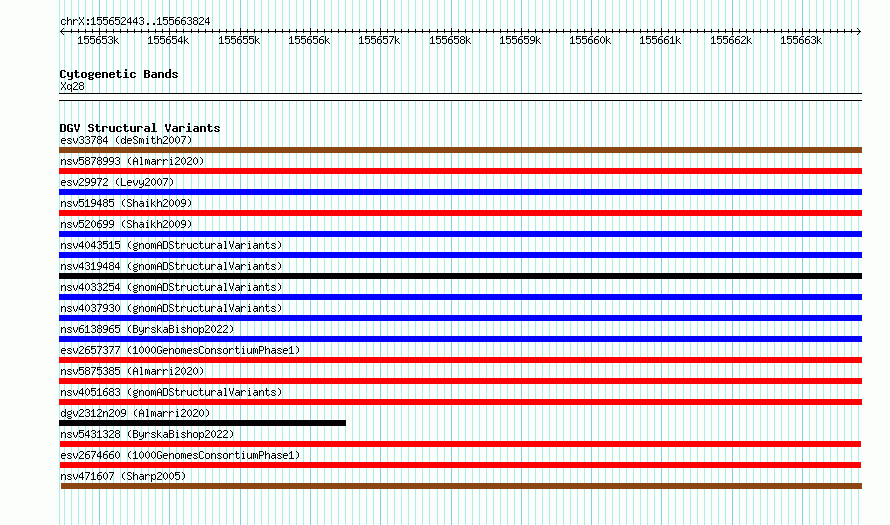The height and width of the screenshot is (525, 890).
Task: Open variant nsv519485 (Shaikh2009) label
Action: coord(126,203)
